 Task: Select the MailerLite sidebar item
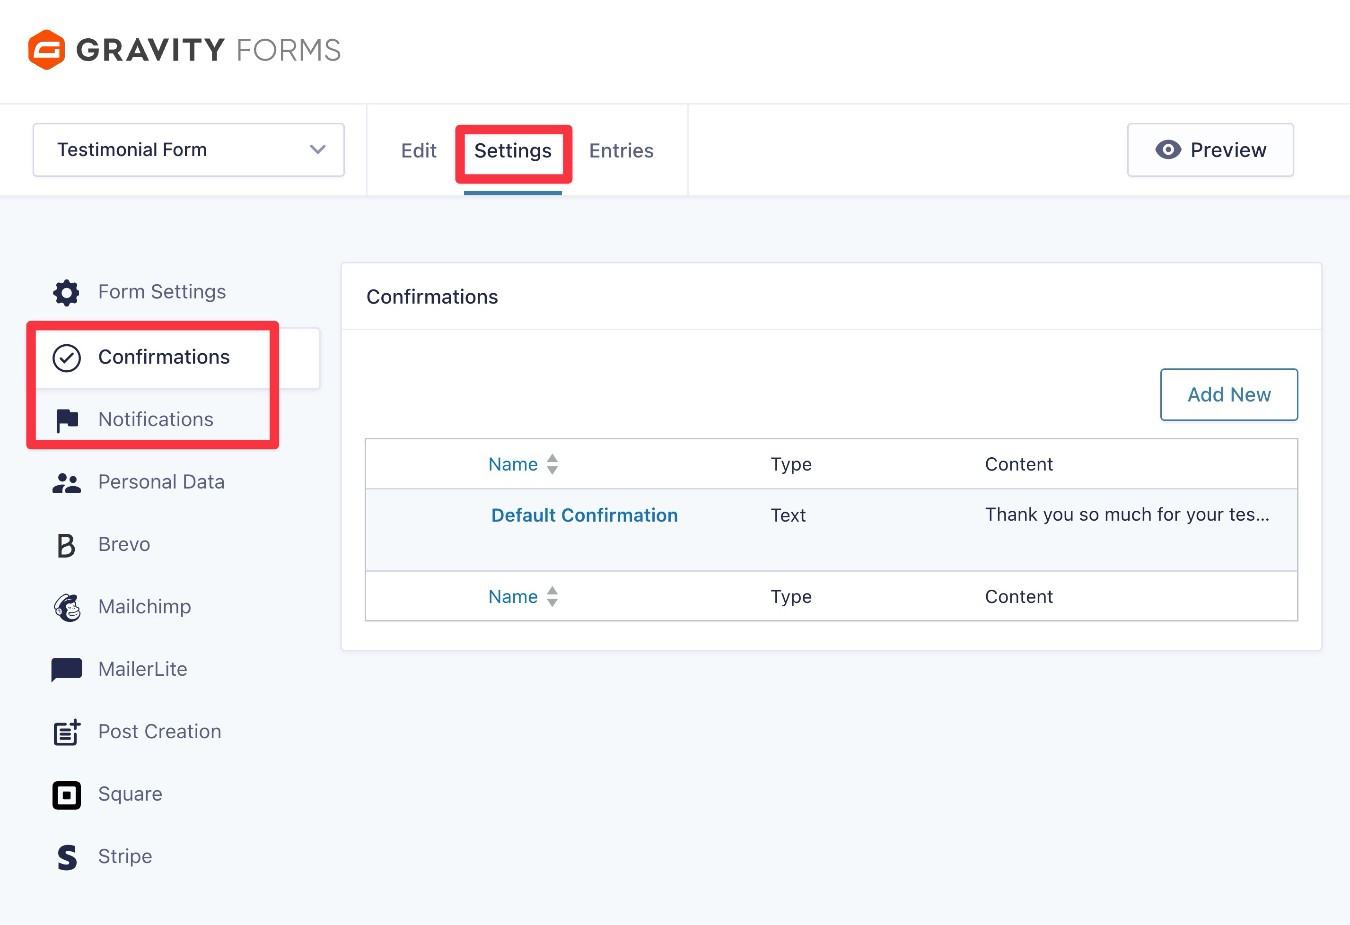coord(143,669)
